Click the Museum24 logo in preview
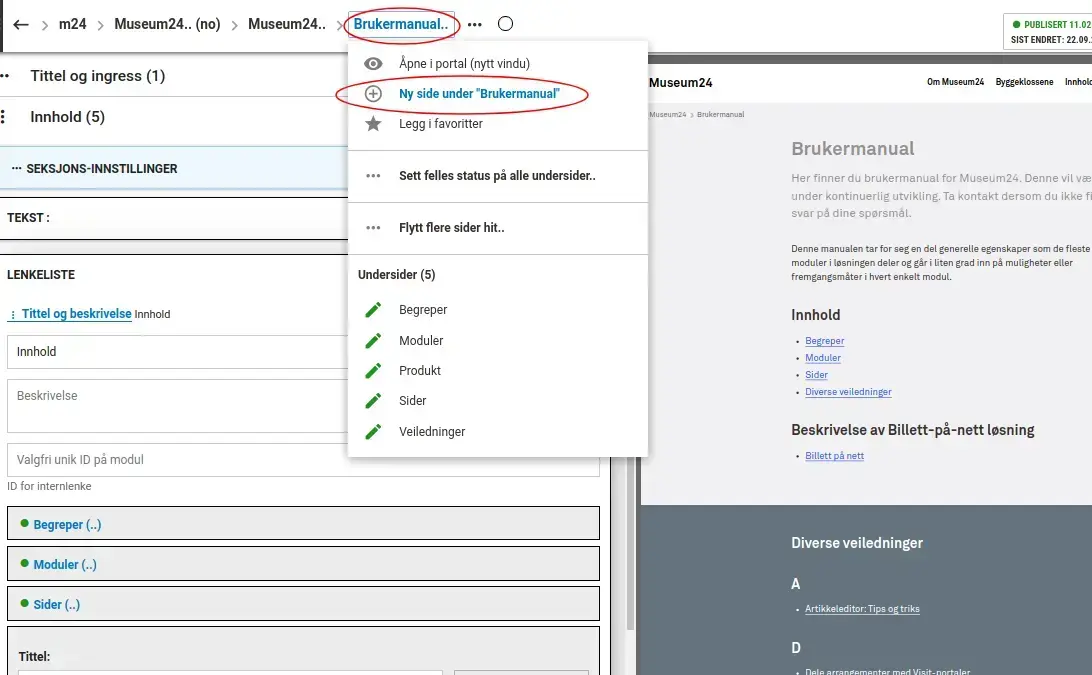1092x675 pixels. (680, 83)
